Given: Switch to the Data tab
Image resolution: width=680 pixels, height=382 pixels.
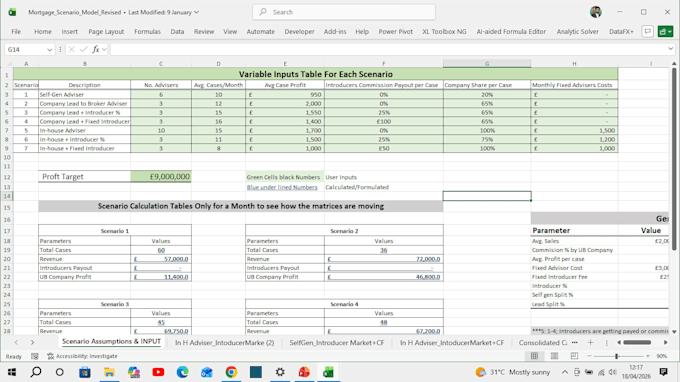Looking at the screenshot, I should 177,32.
